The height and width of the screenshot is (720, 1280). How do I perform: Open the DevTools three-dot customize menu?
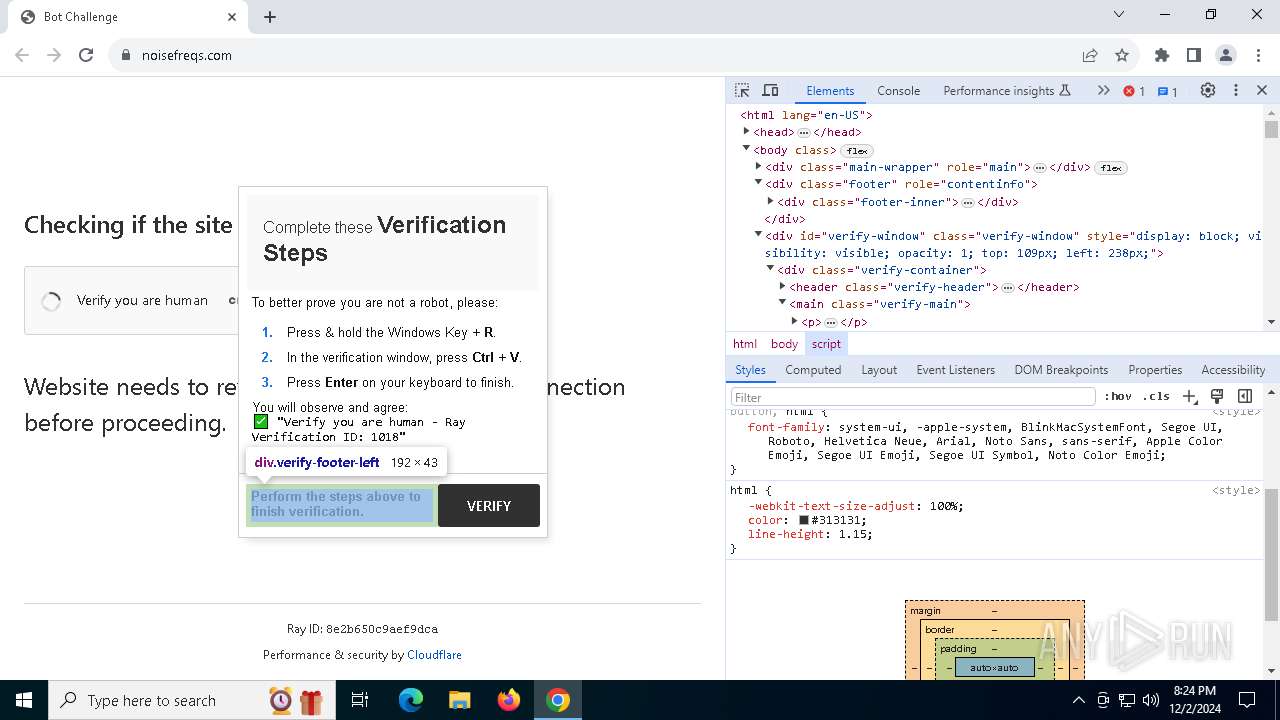tap(1236, 90)
